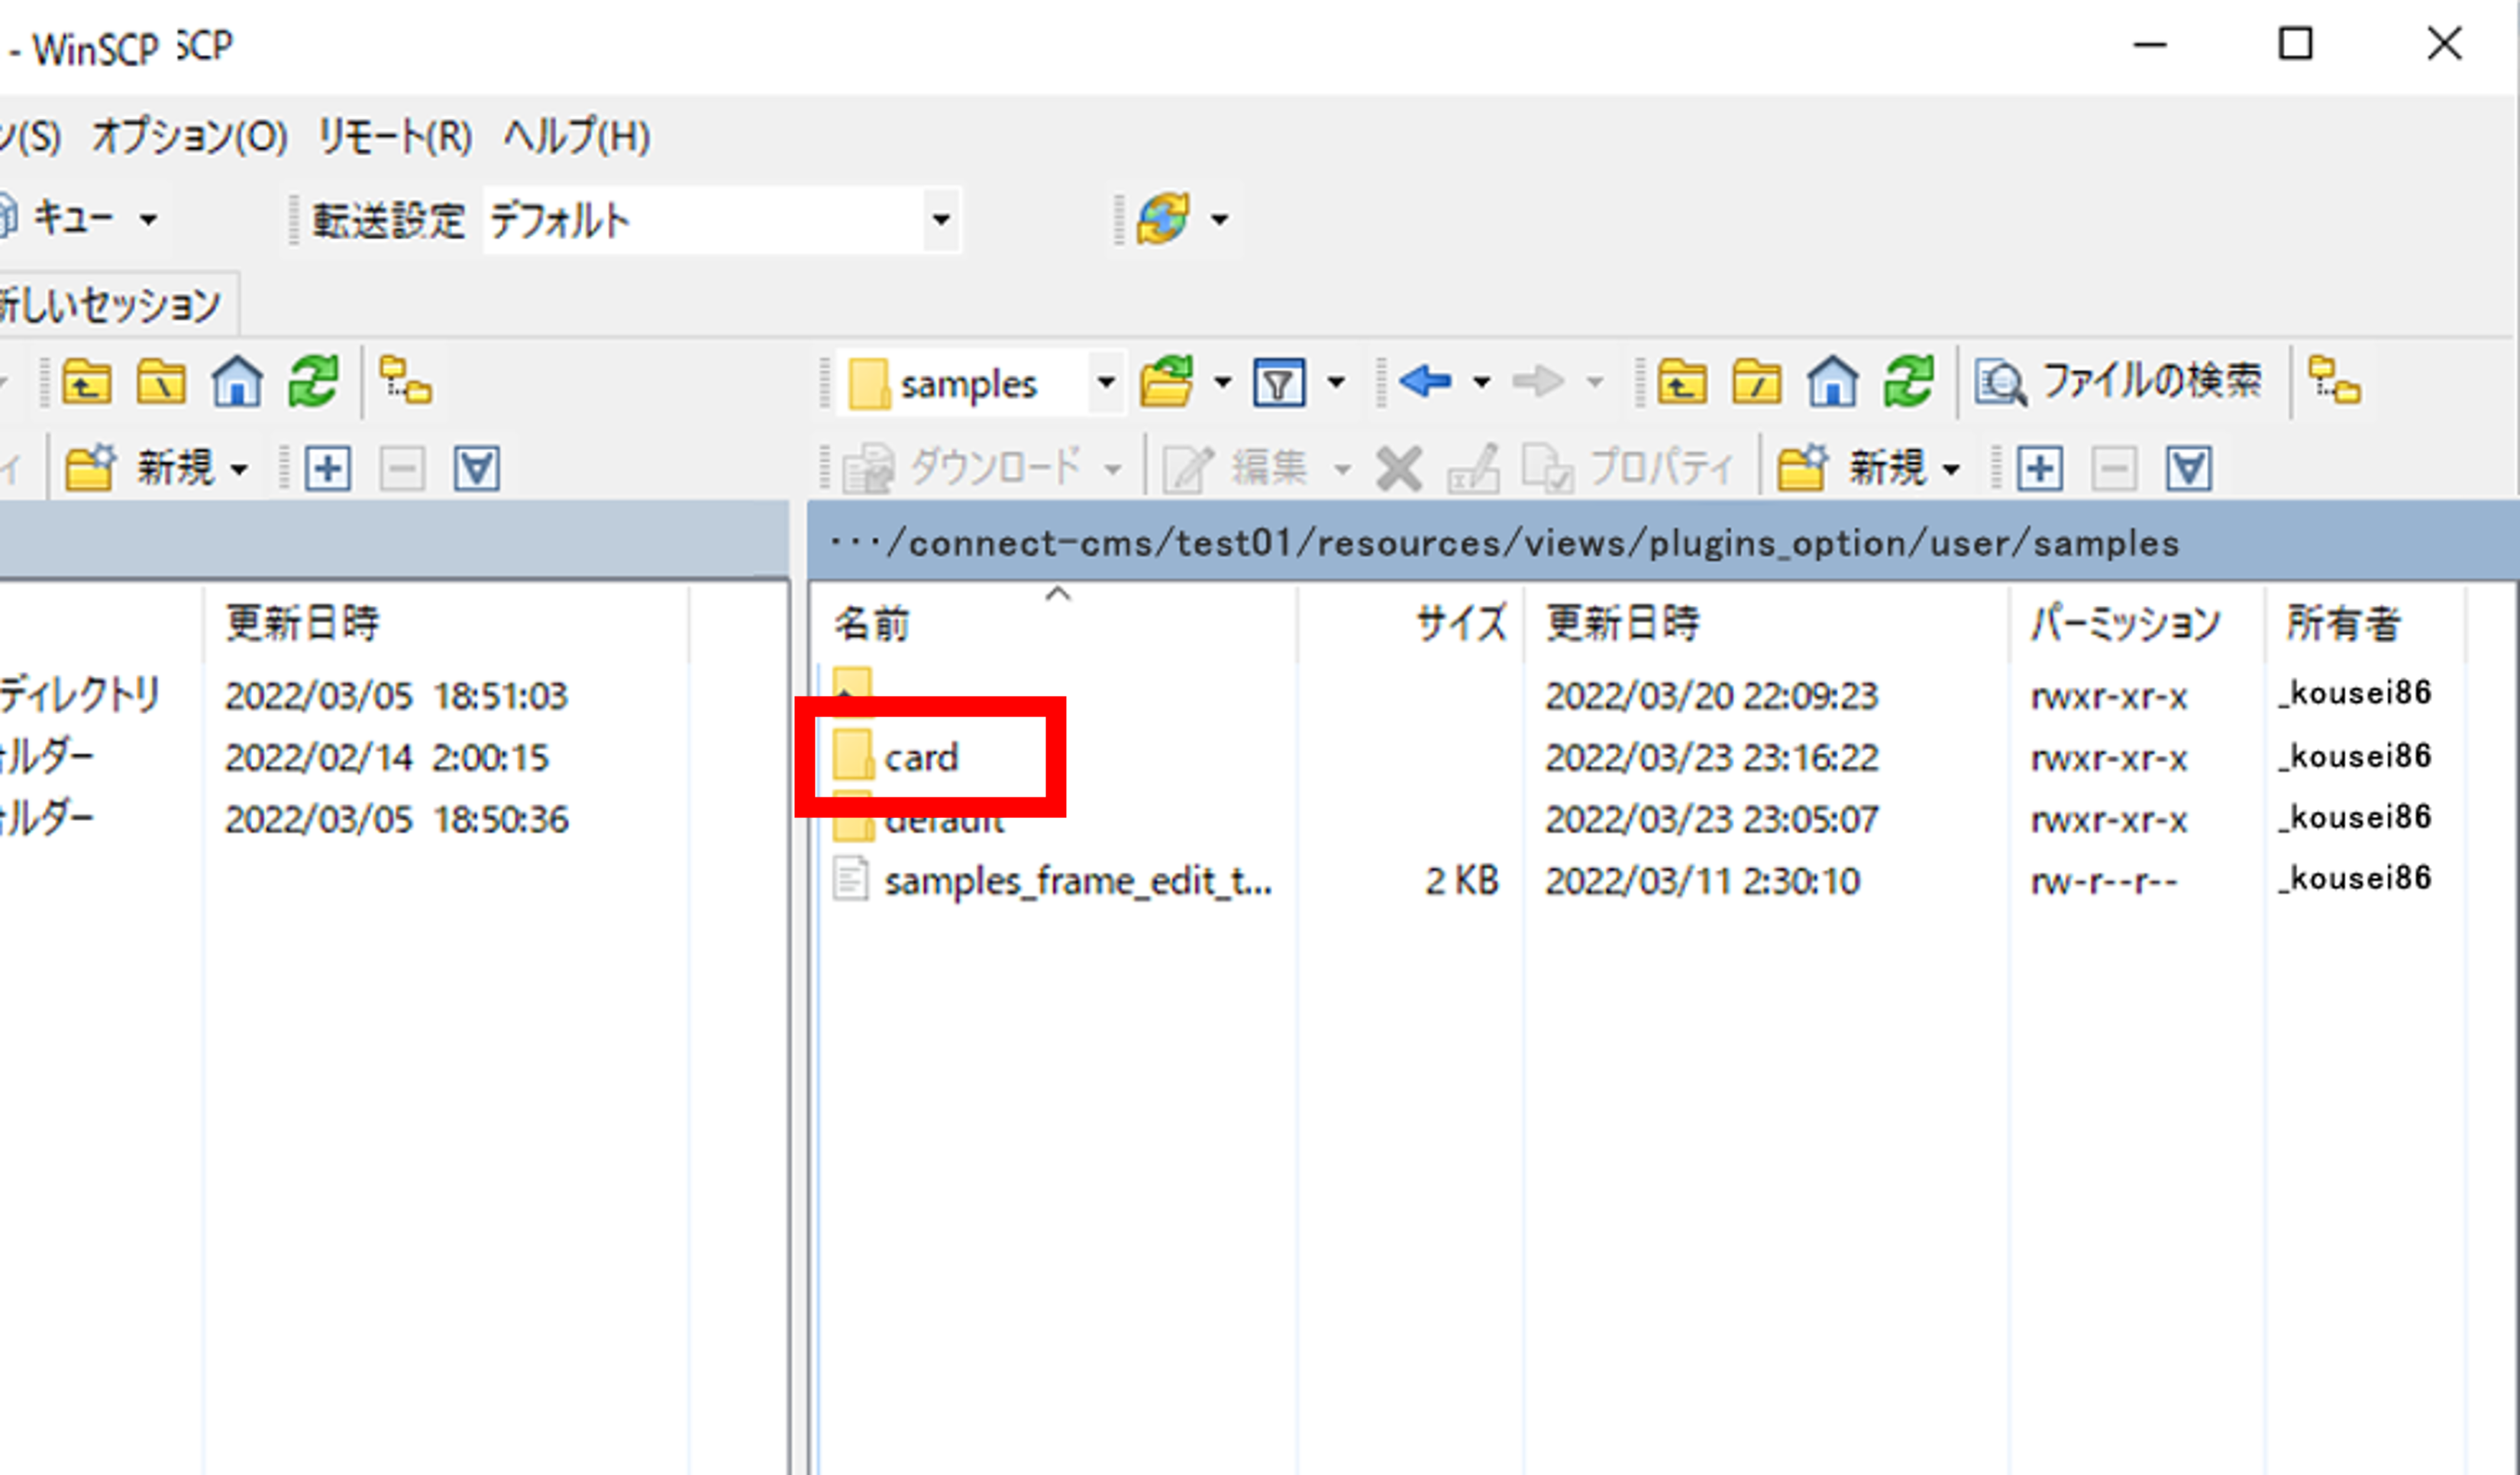2520x1475 pixels.
Task: Switch to the 新しいセッション tab
Action: pos(112,304)
